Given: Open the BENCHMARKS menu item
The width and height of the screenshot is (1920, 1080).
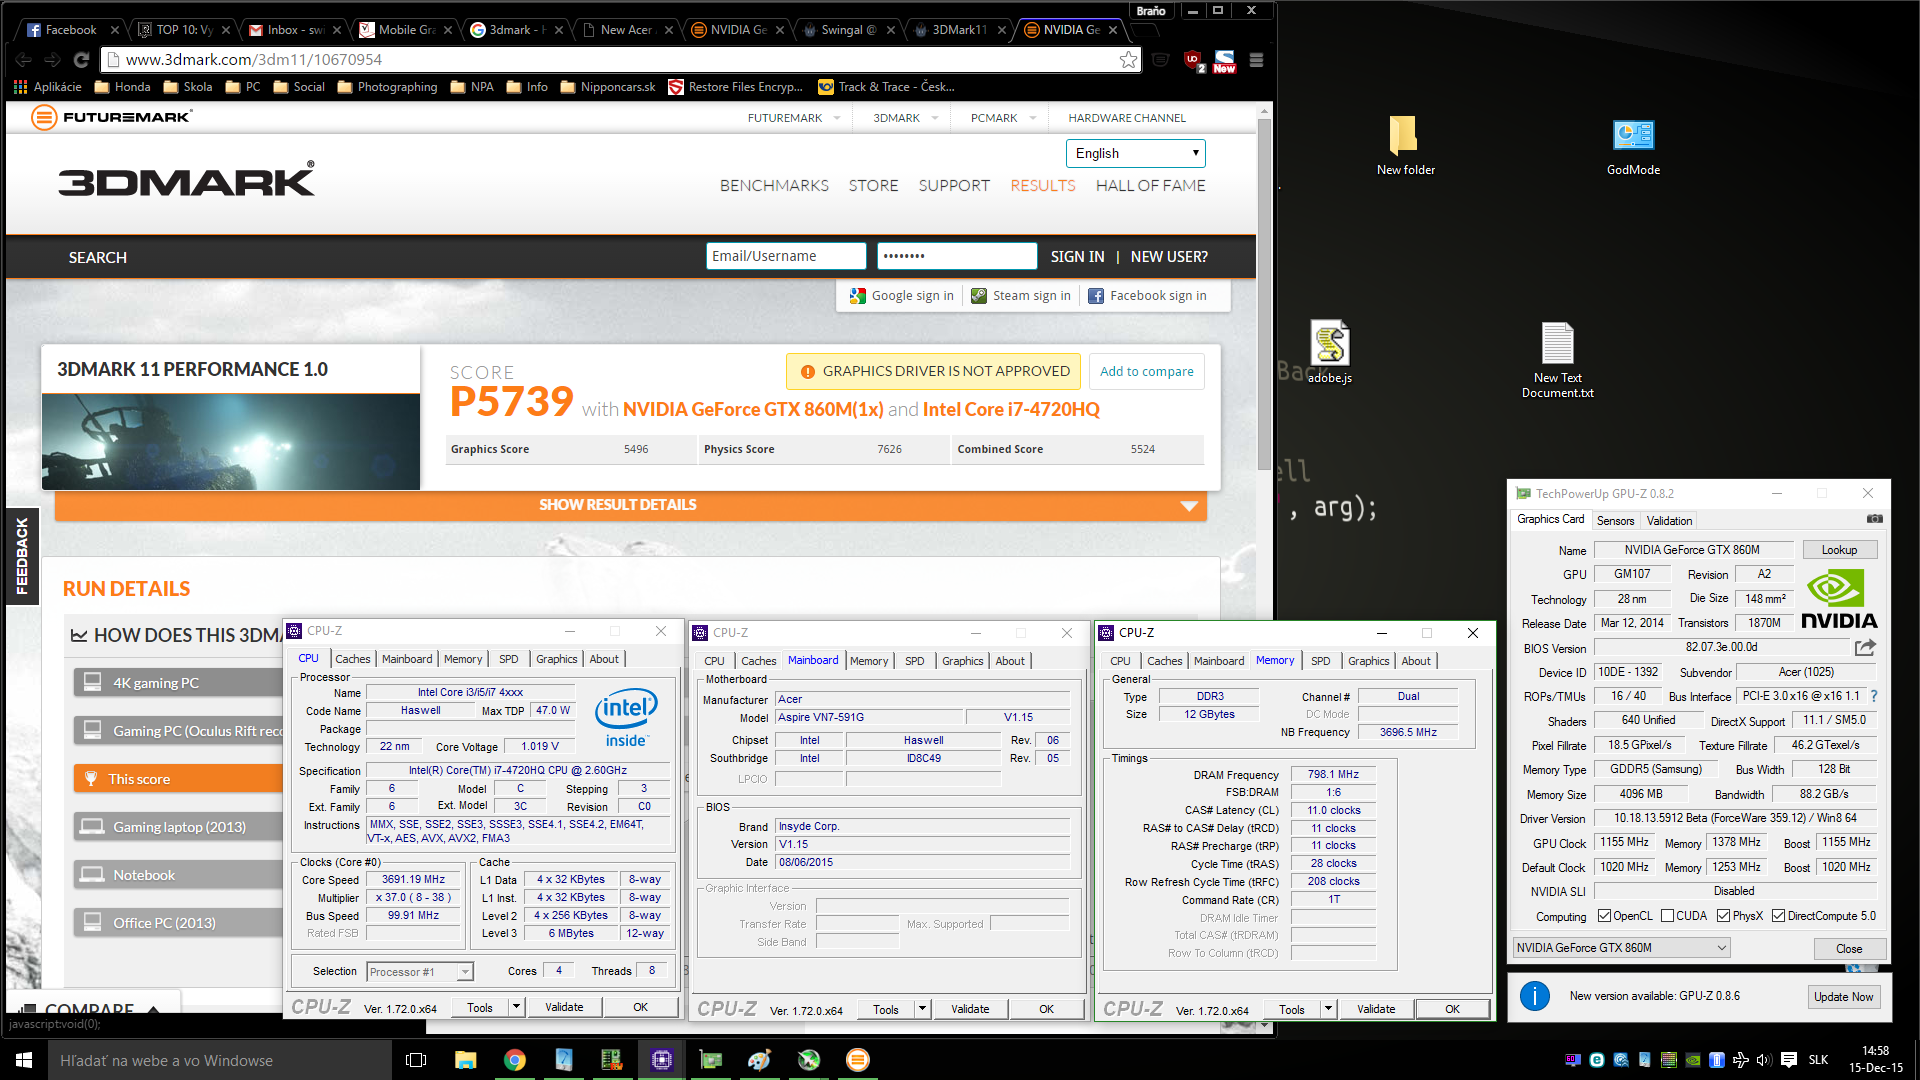Looking at the screenshot, I should click(x=774, y=186).
